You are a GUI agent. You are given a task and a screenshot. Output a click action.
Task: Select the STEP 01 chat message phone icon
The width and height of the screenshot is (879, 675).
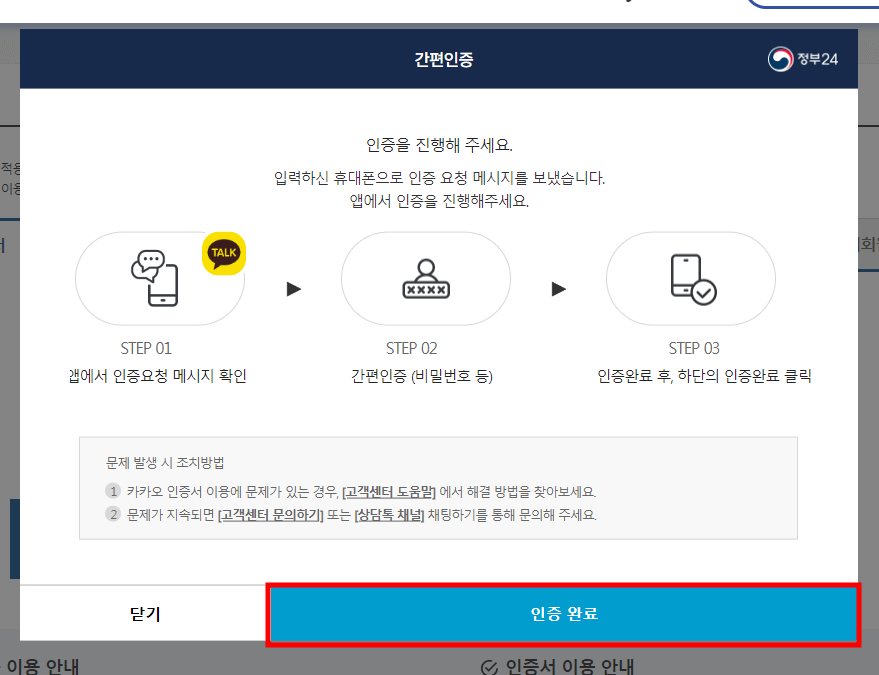155,280
